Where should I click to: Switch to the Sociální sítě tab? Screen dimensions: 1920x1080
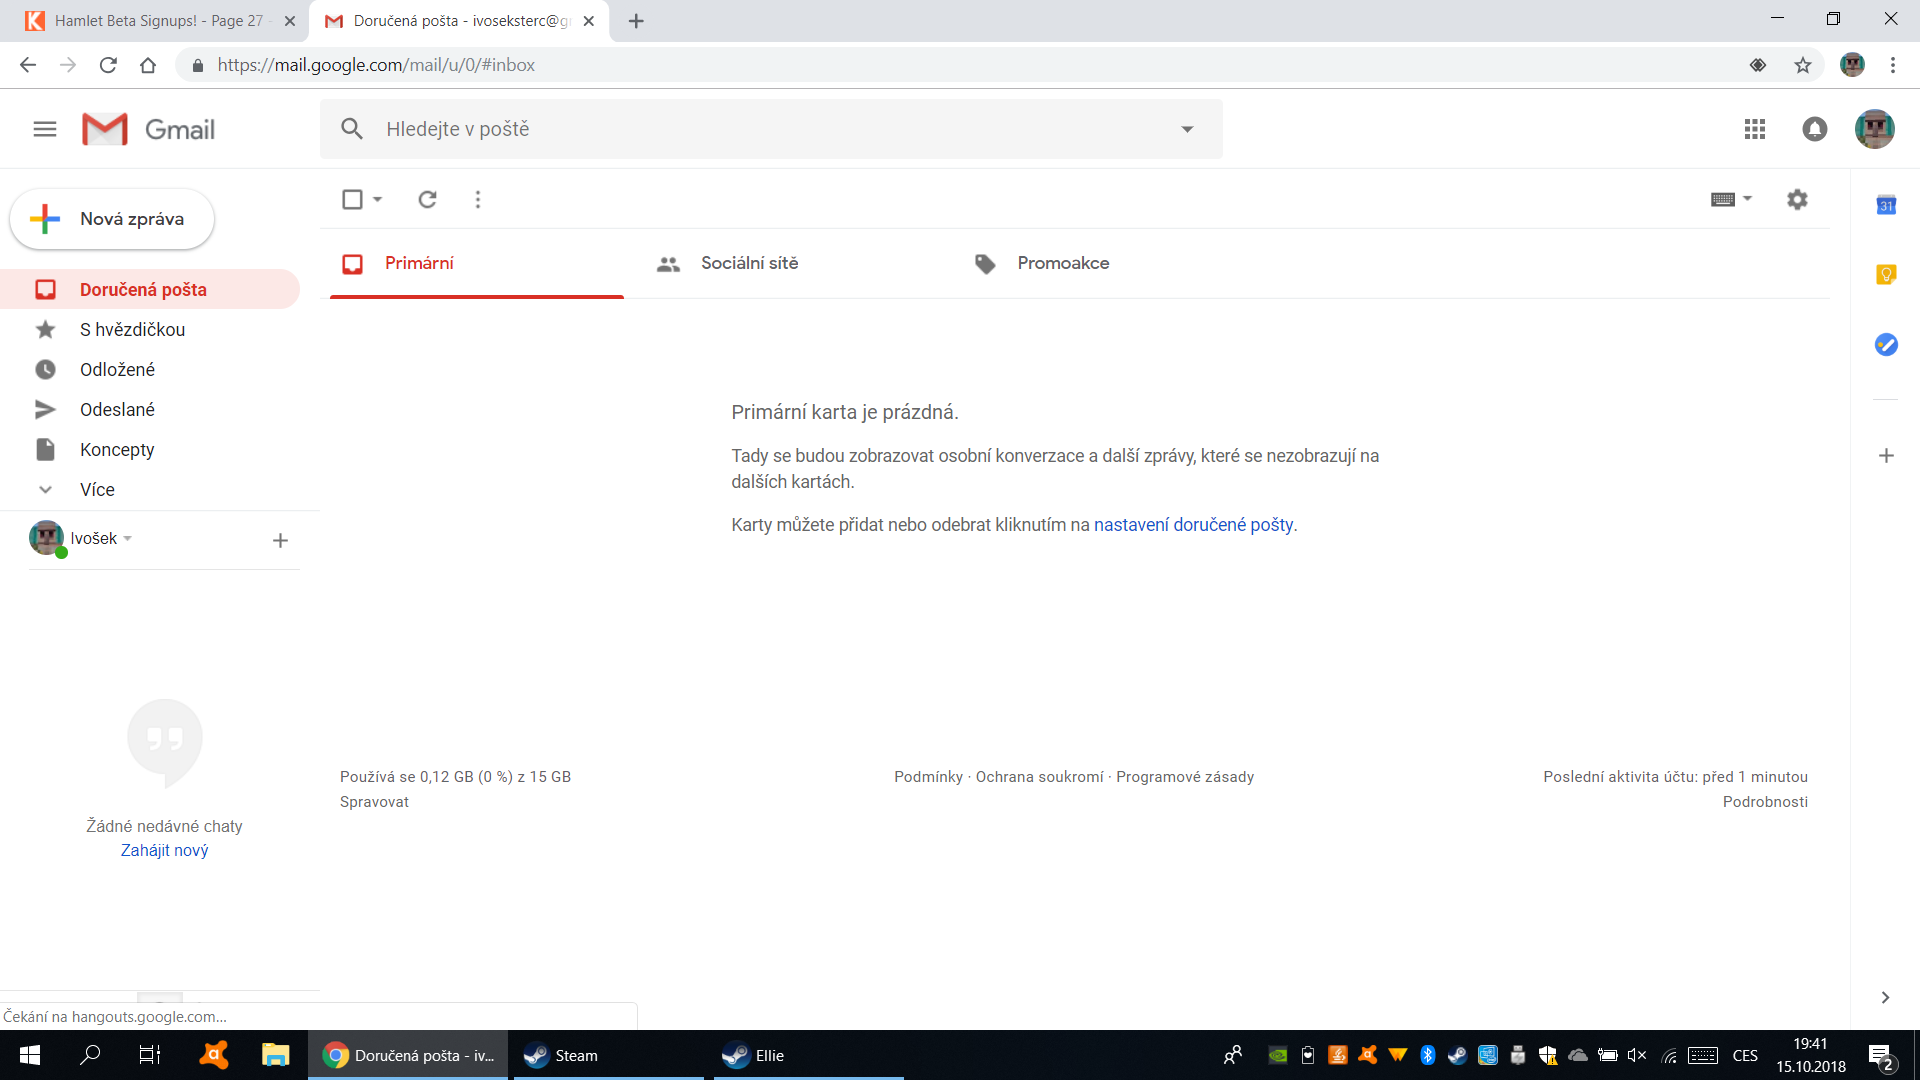tap(749, 263)
